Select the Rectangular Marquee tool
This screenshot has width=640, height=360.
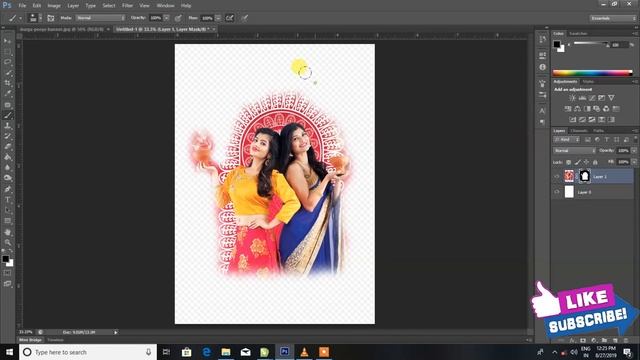tap(7, 51)
